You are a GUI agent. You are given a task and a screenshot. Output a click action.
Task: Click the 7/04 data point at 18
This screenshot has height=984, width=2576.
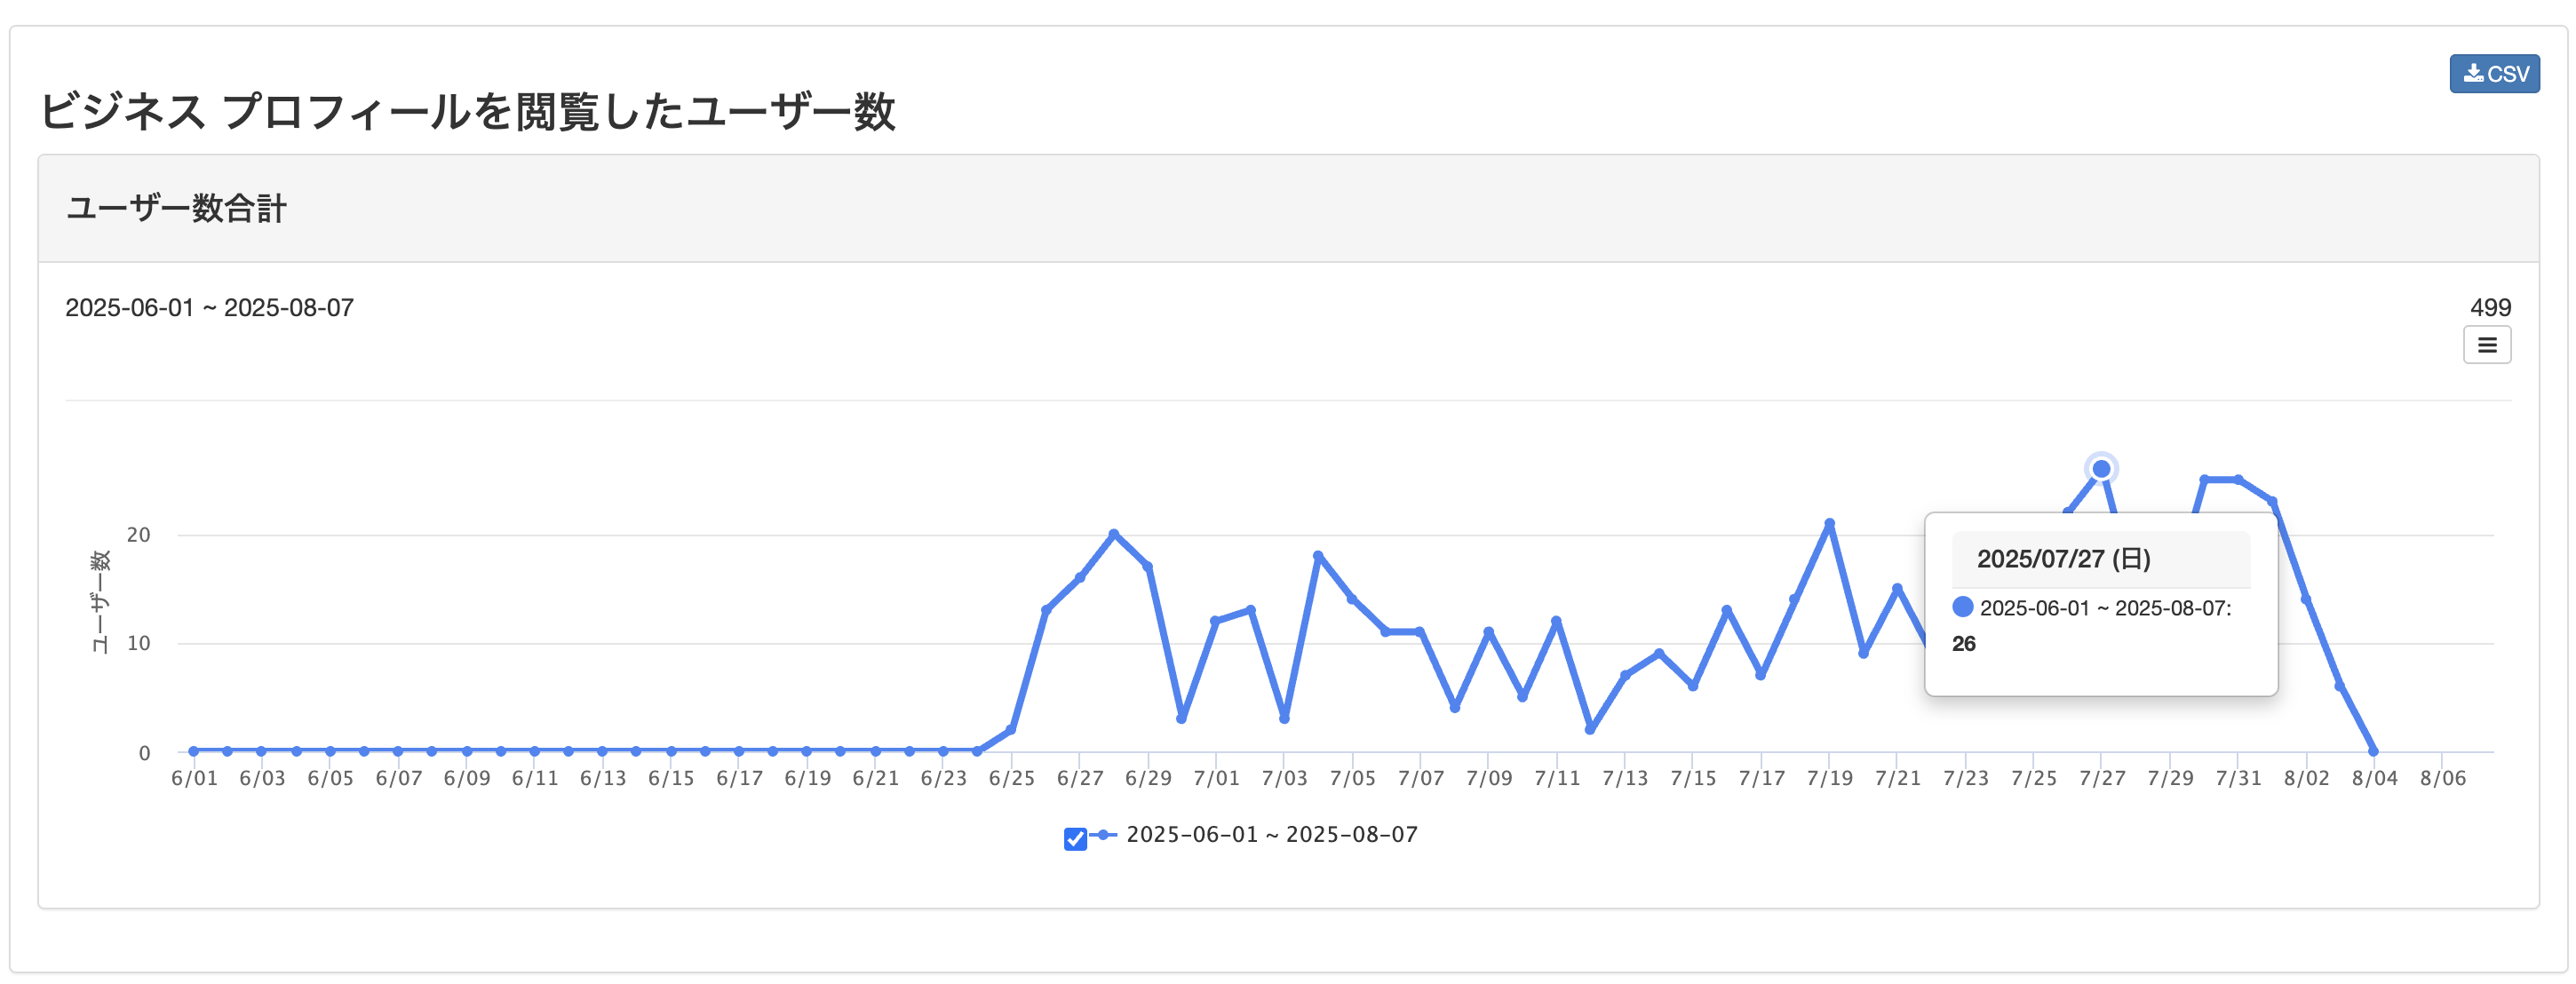pos(1318,555)
